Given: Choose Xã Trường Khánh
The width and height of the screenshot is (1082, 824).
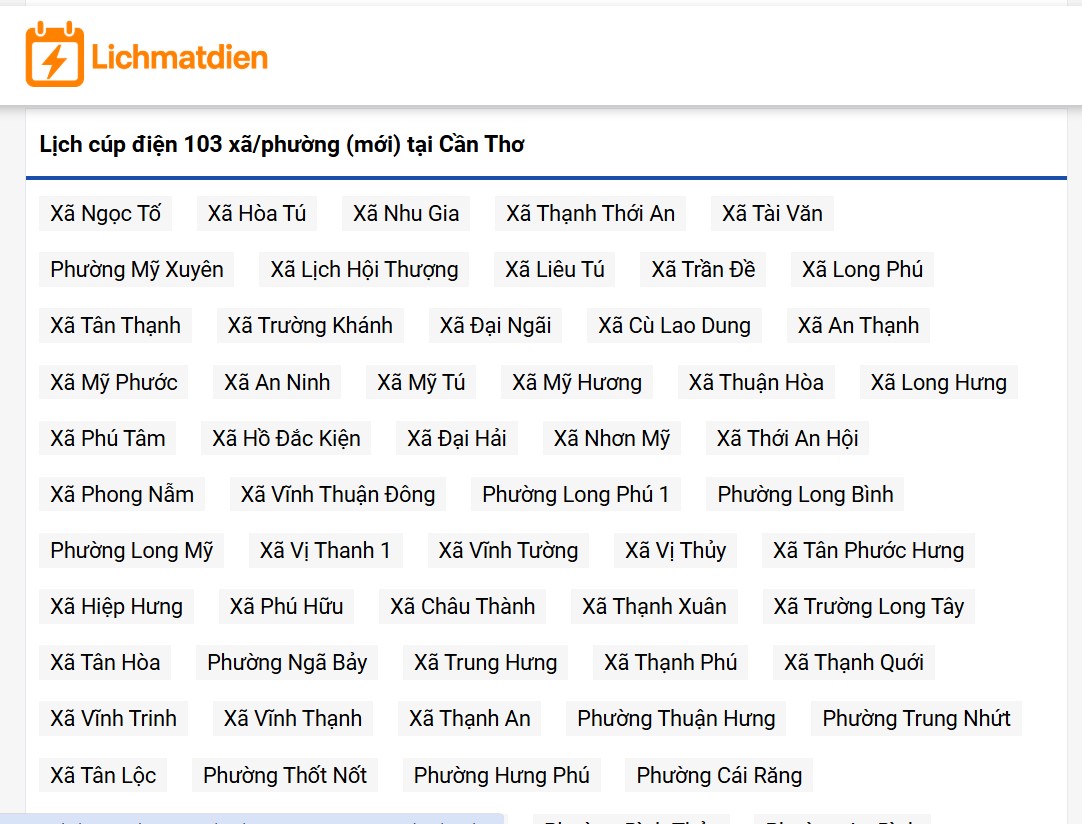Looking at the screenshot, I should point(311,325).
